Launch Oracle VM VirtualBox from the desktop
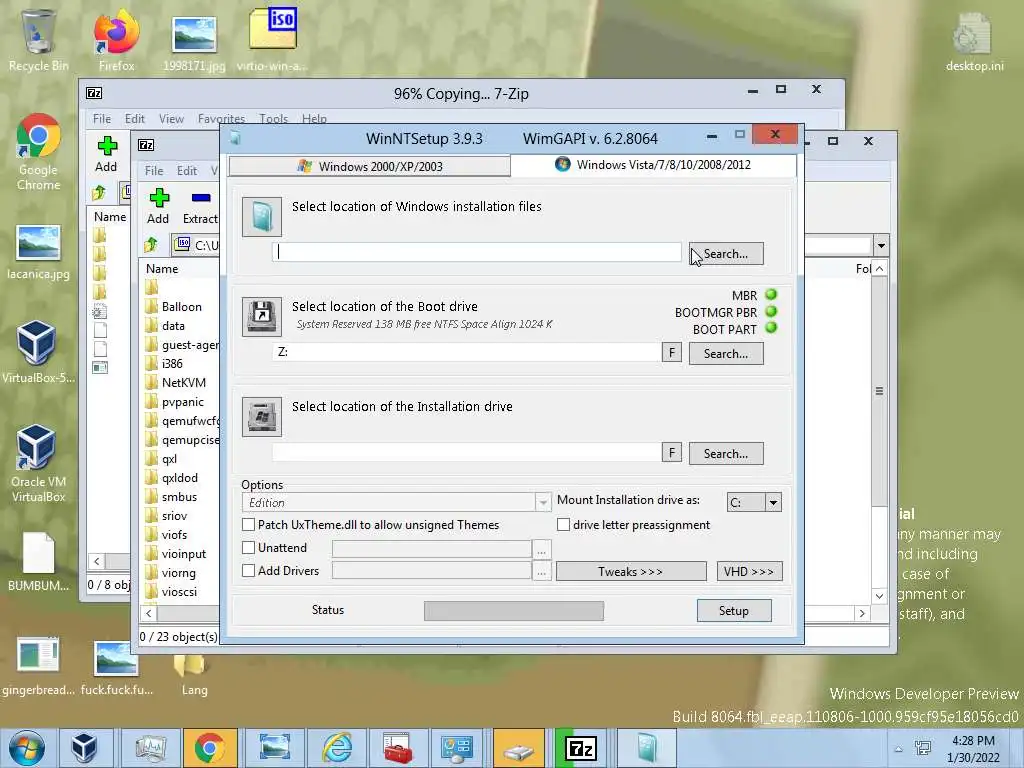The height and width of the screenshot is (768, 1024). 38,462
